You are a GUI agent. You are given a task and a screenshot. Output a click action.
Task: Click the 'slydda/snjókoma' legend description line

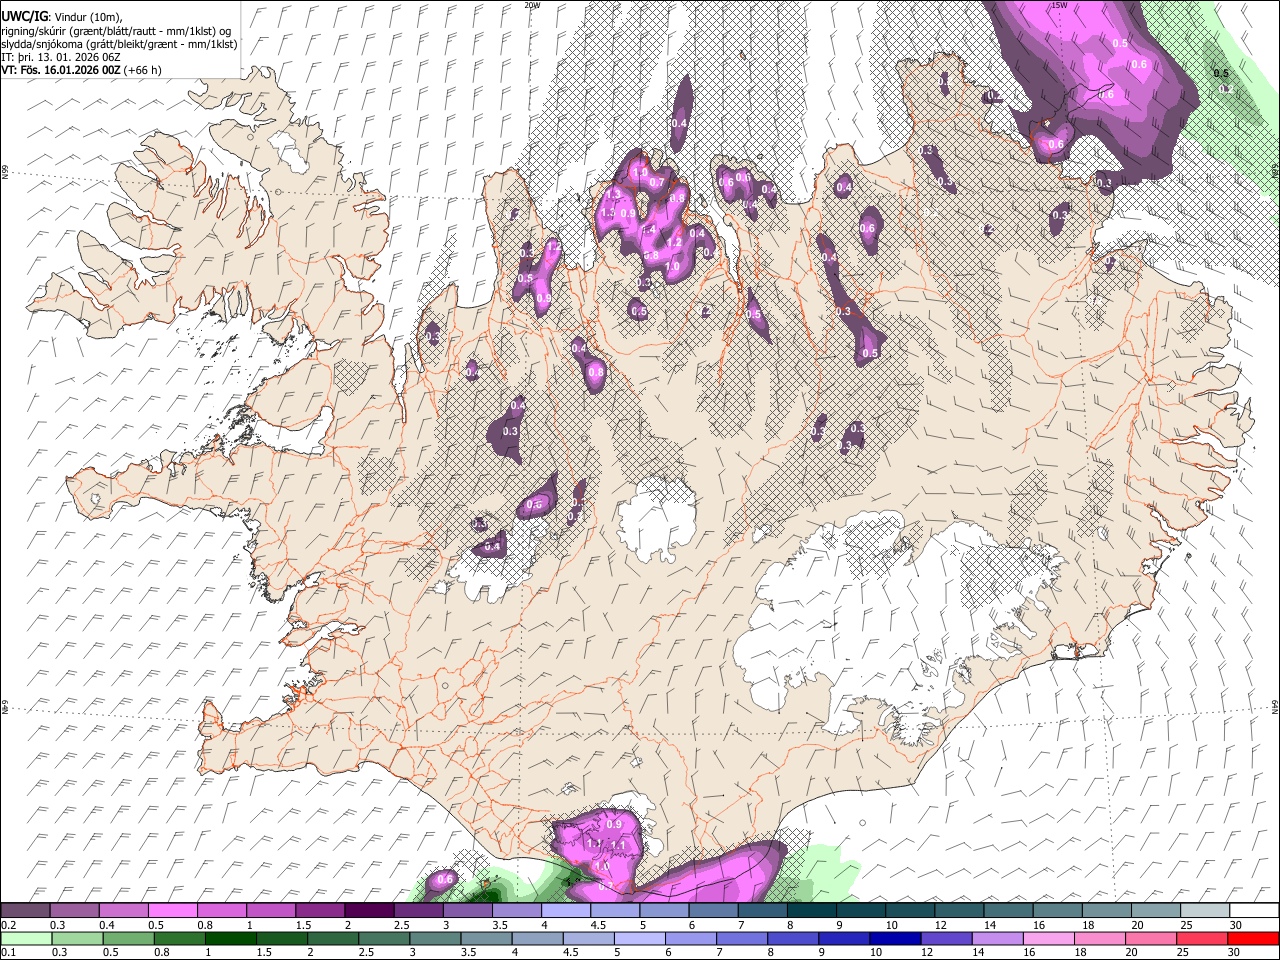click(119, 44)
